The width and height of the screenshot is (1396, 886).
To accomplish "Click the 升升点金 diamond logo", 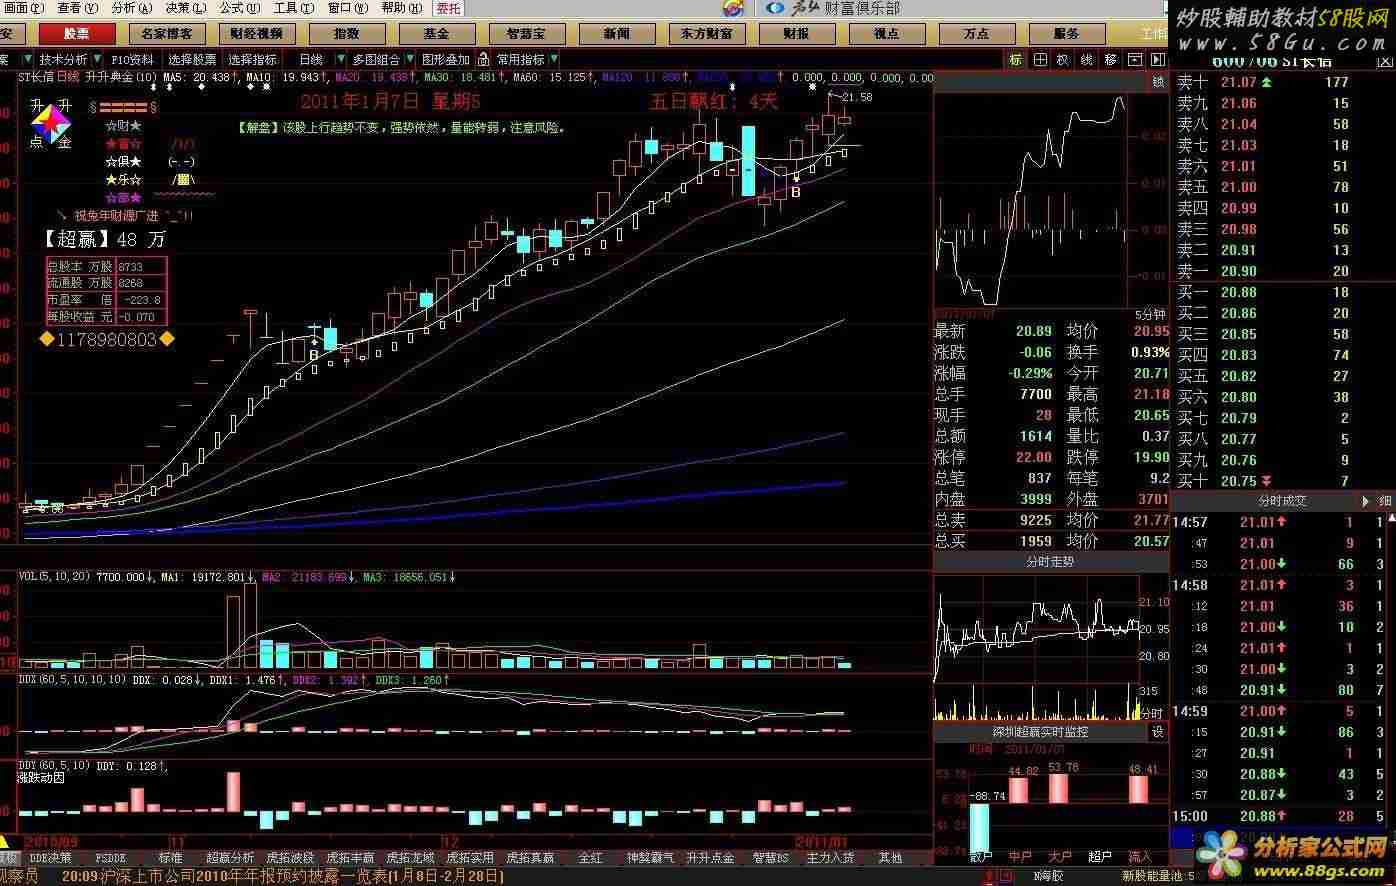I will pyautogui.click(x=50, y=125).
